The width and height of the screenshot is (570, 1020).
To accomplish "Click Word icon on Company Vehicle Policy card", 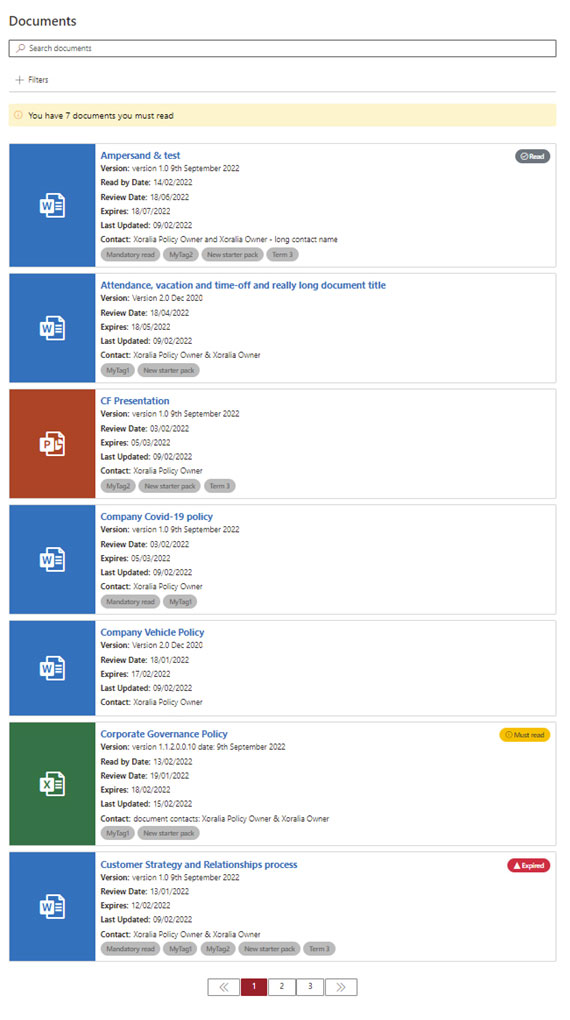I will [x=52, y=668].
